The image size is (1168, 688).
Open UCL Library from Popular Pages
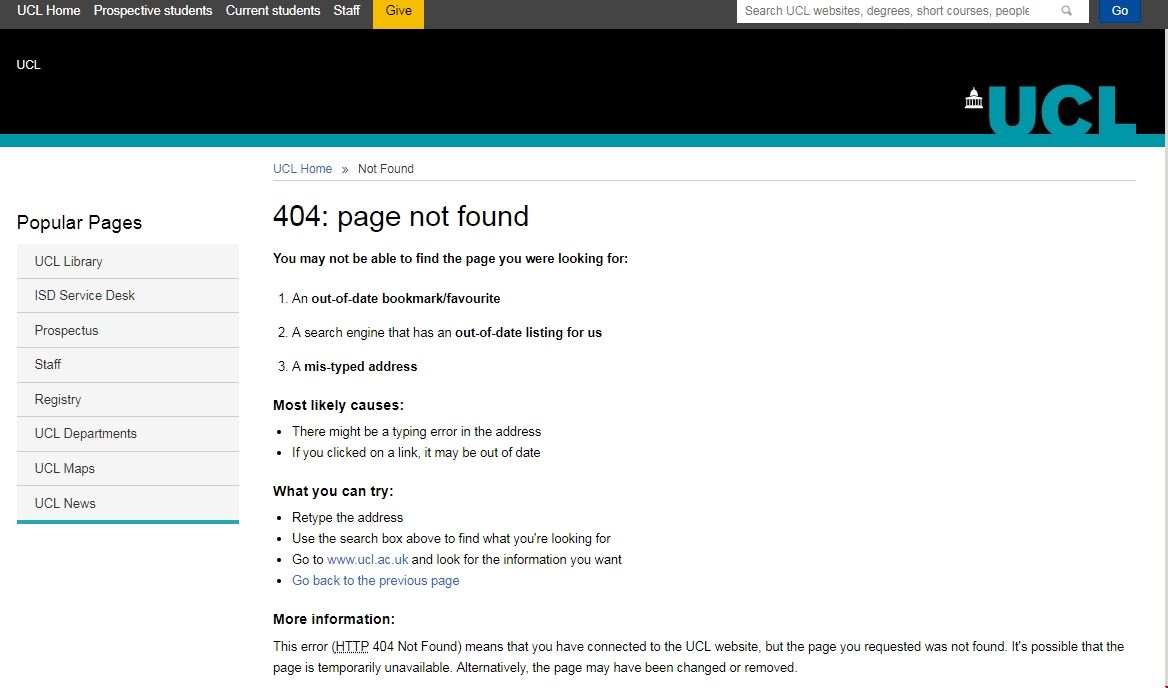68,261
